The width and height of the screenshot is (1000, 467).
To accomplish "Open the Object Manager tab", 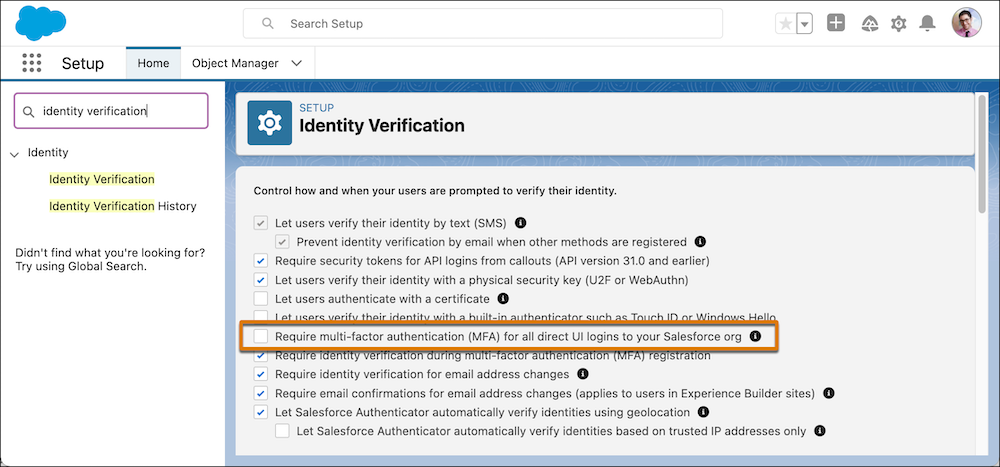I will (x=235, y=63).
